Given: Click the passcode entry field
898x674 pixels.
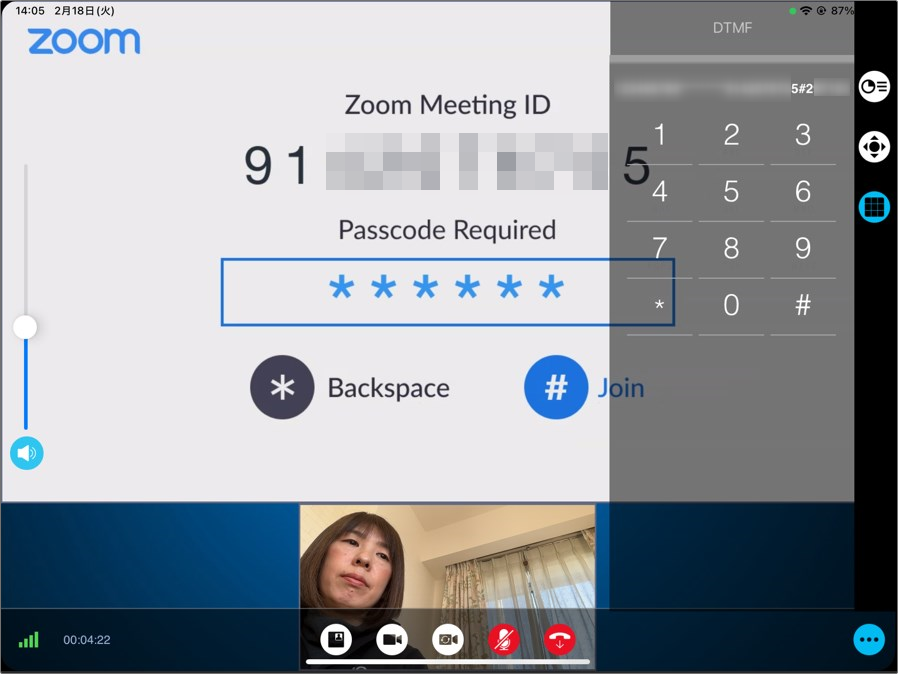Looking at the screenshot, I should (x=448, y=292).
